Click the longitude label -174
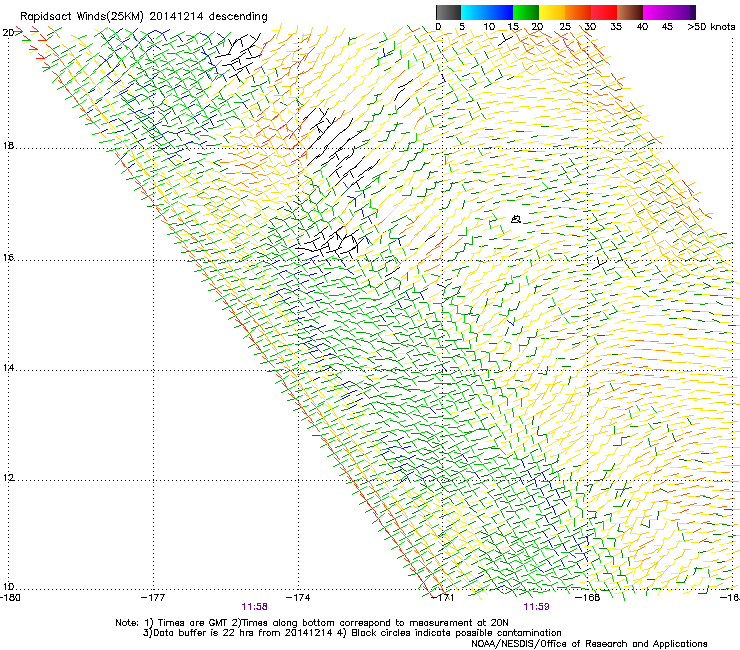 (x=298, y=598)
